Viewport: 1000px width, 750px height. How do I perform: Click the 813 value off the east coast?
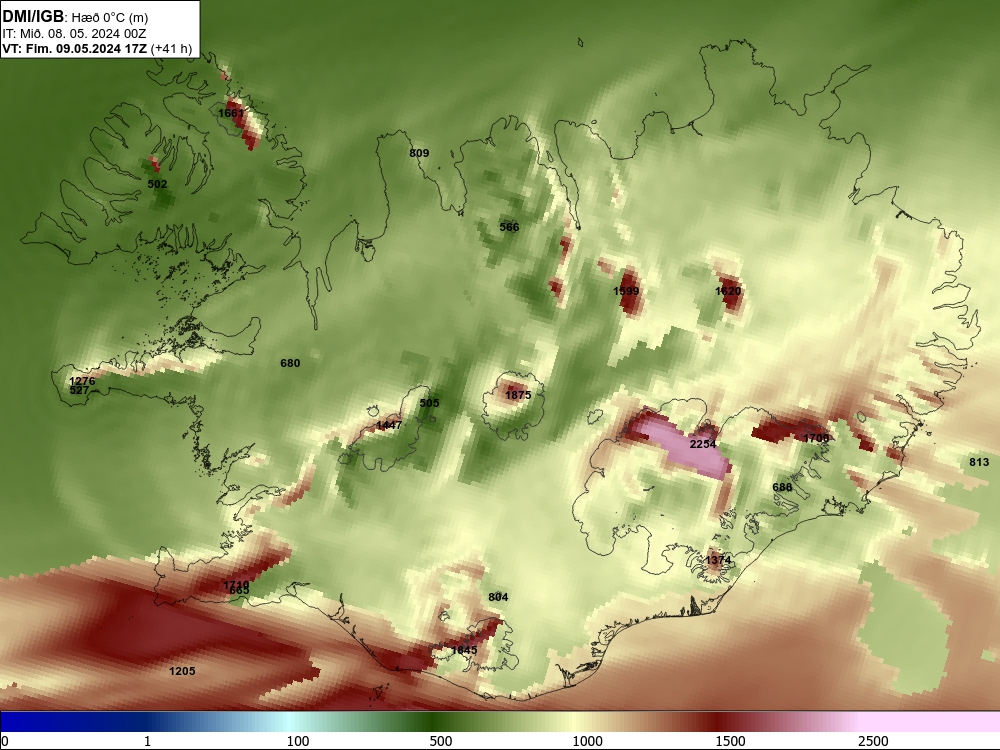click(979, 462)
